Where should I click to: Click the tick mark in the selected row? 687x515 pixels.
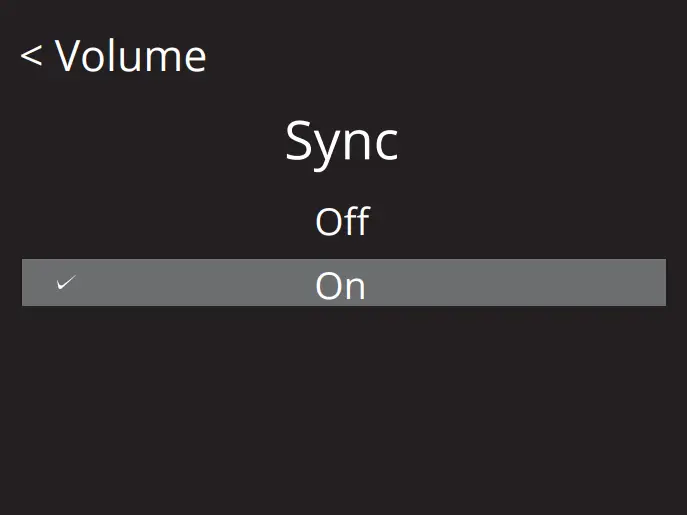pos(67,284)
